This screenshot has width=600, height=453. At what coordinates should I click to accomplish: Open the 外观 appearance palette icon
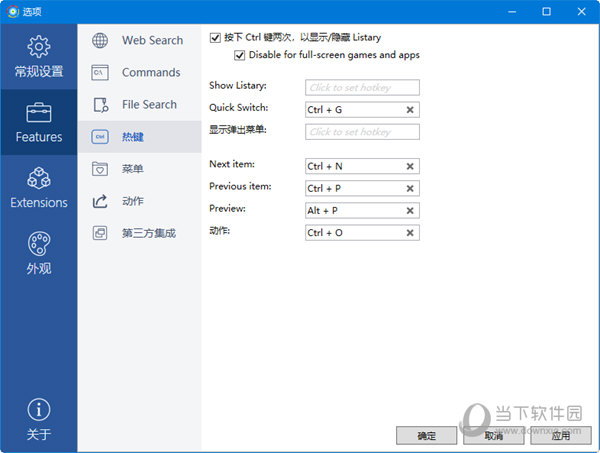click(39, 244)
